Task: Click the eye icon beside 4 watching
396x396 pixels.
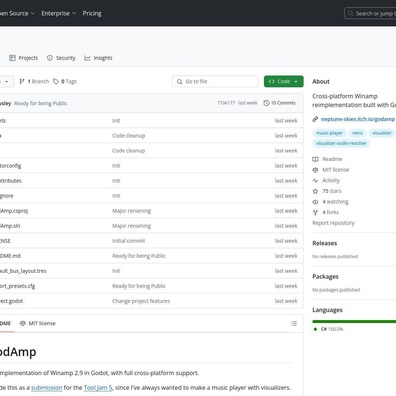Action: tap(315, 202)
